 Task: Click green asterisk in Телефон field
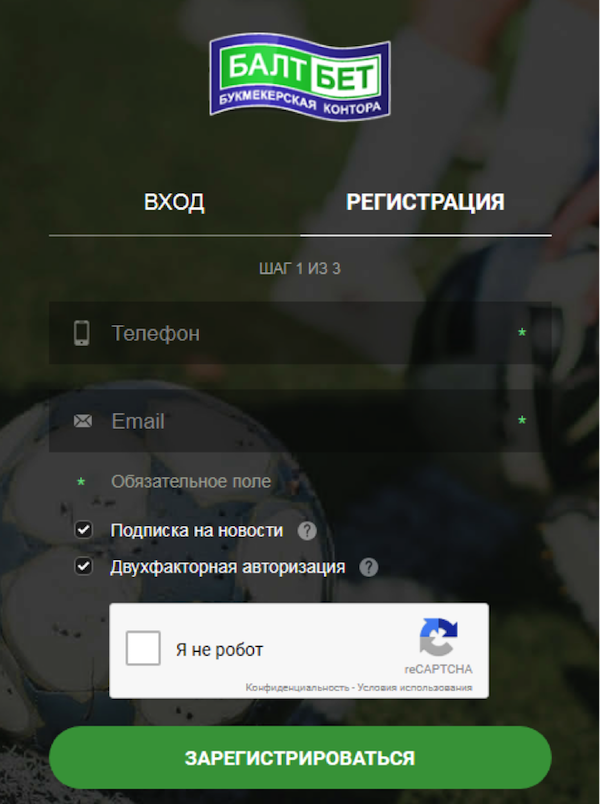[522, 333]
